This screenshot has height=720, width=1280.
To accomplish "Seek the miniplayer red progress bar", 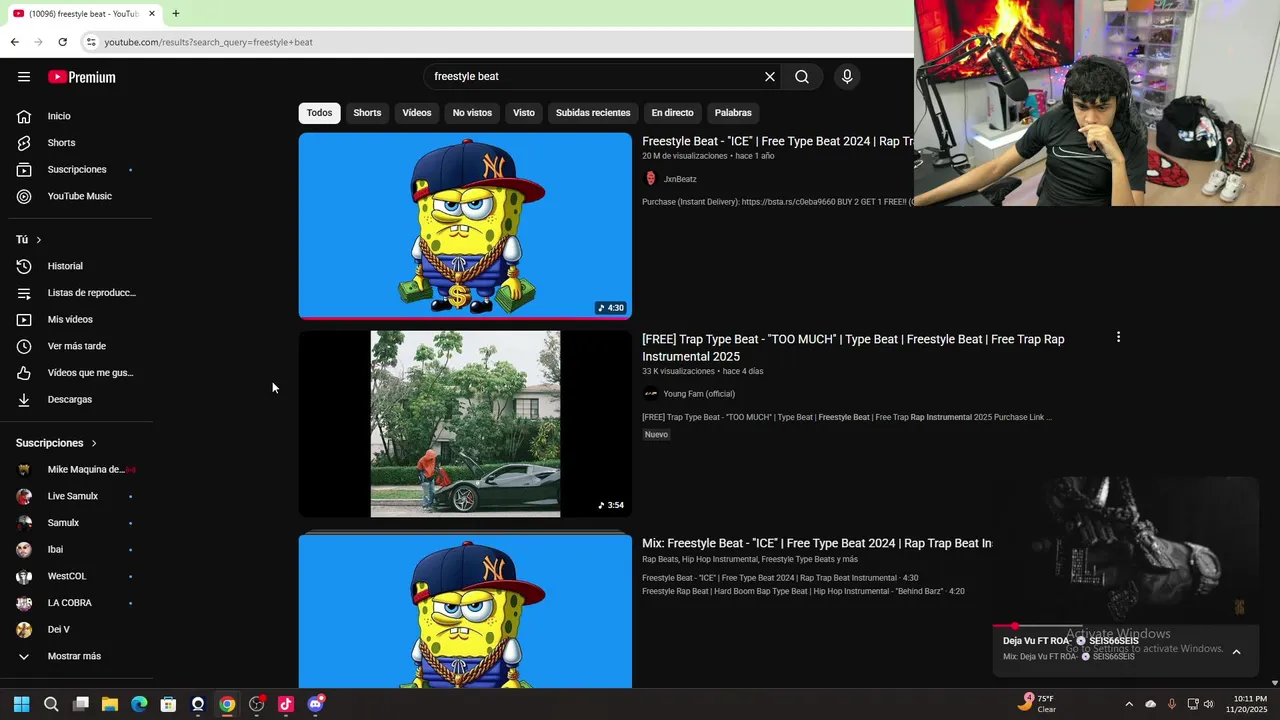I will click(1125, 626).
